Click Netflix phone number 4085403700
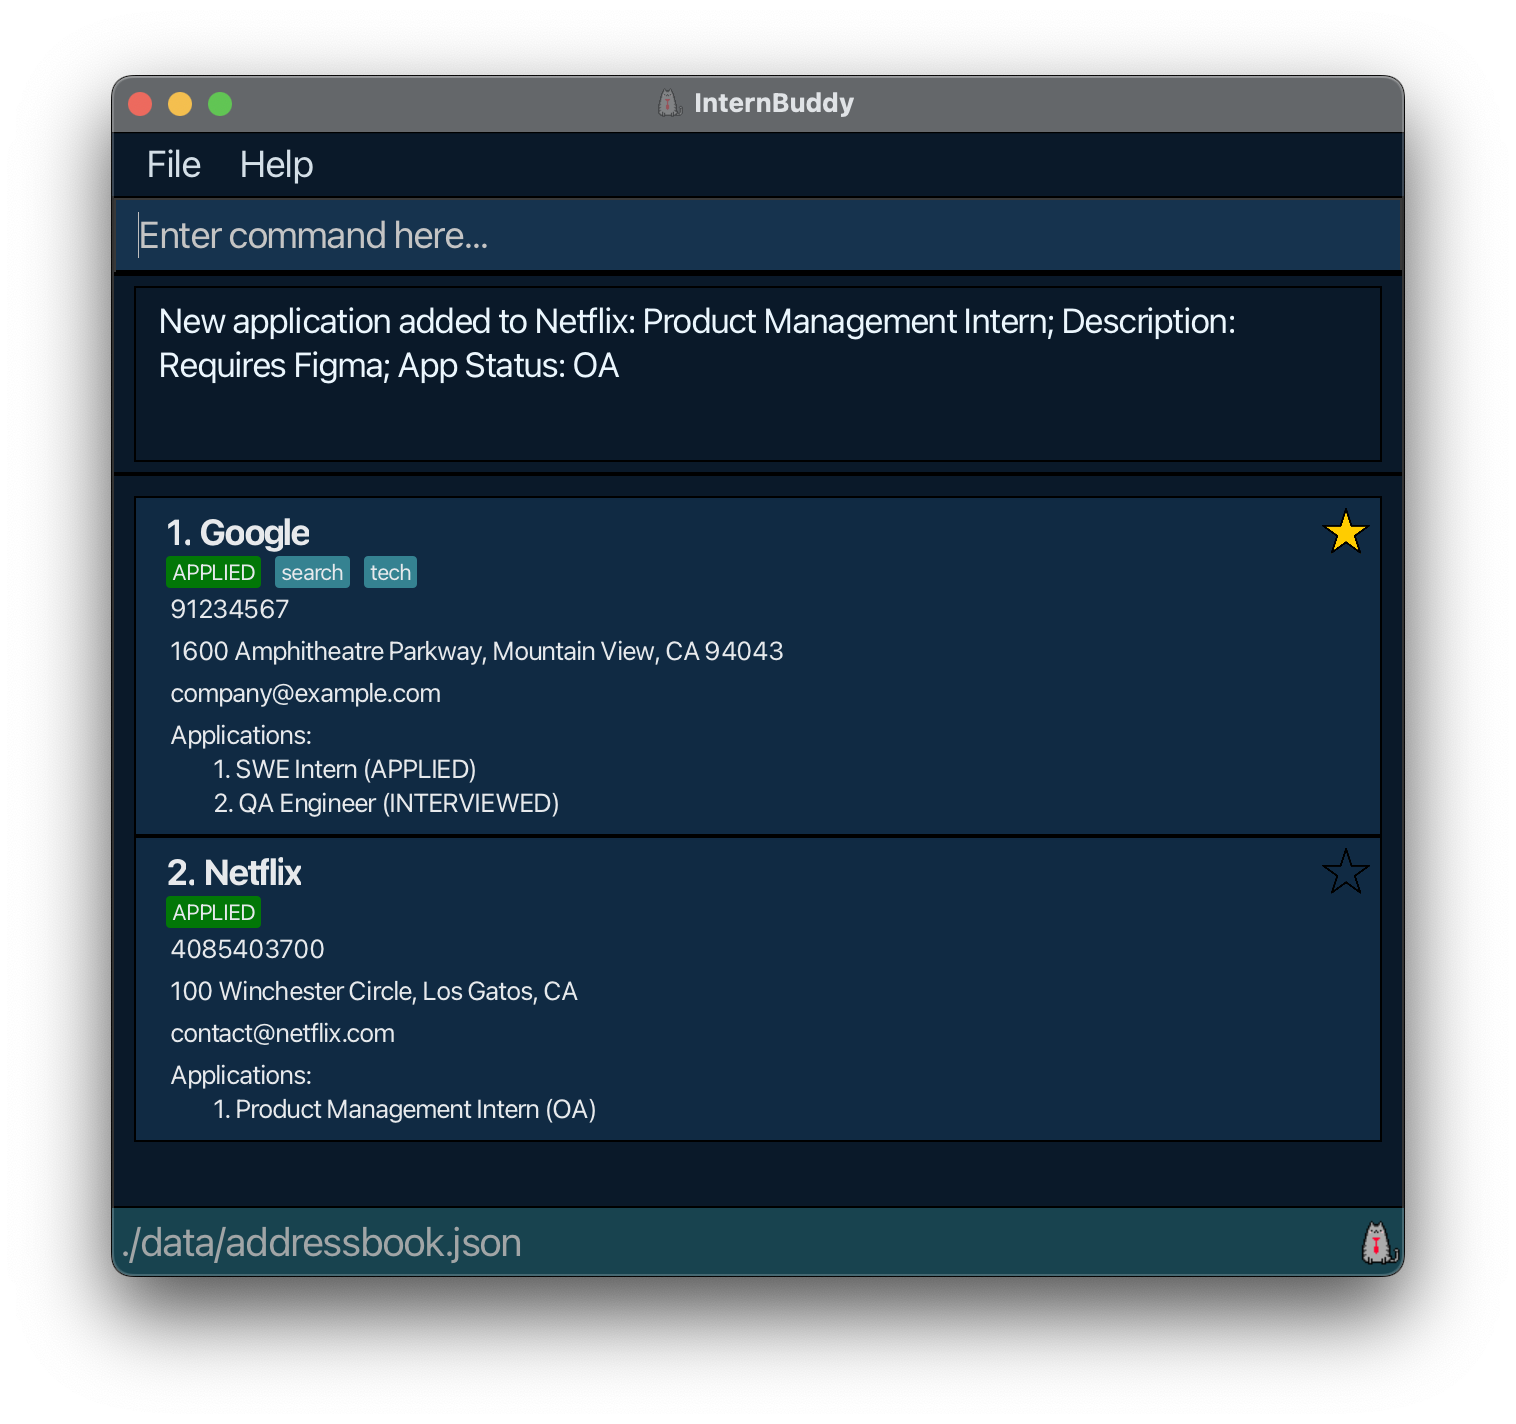This screenshot has height=1424, width=1516. click(x=248, y=949)
